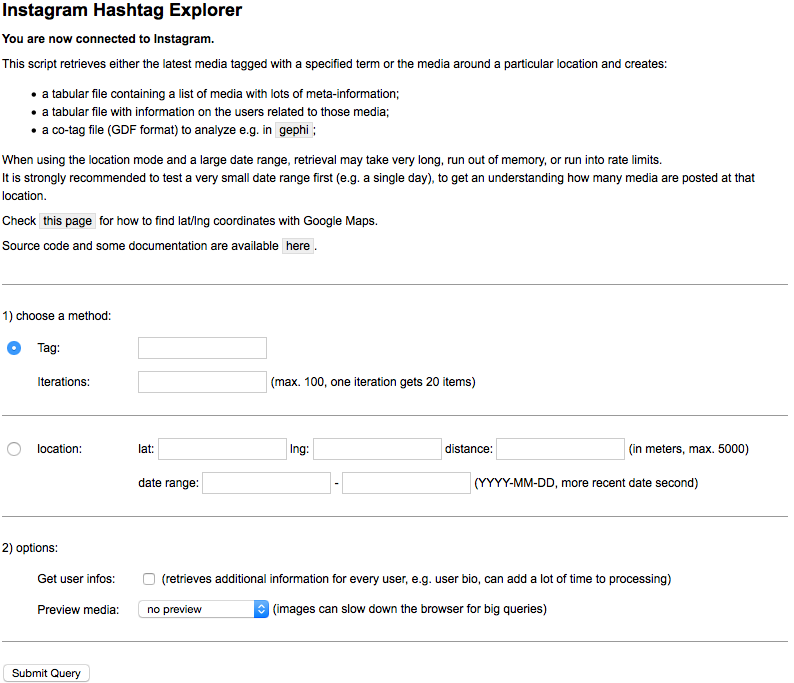Image resolution: width=794 pixels, height=683 pixels.
Task: Click the Instagram Hashtag Explorer heading
Action: (122, 12)
